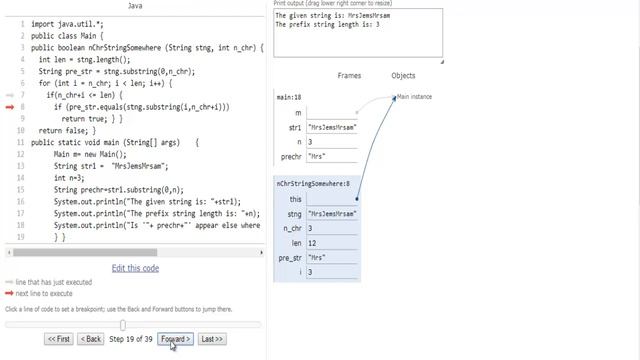640x360 pixels.
Task: Click the 'this' pointer cell
Action: [332, 199]
